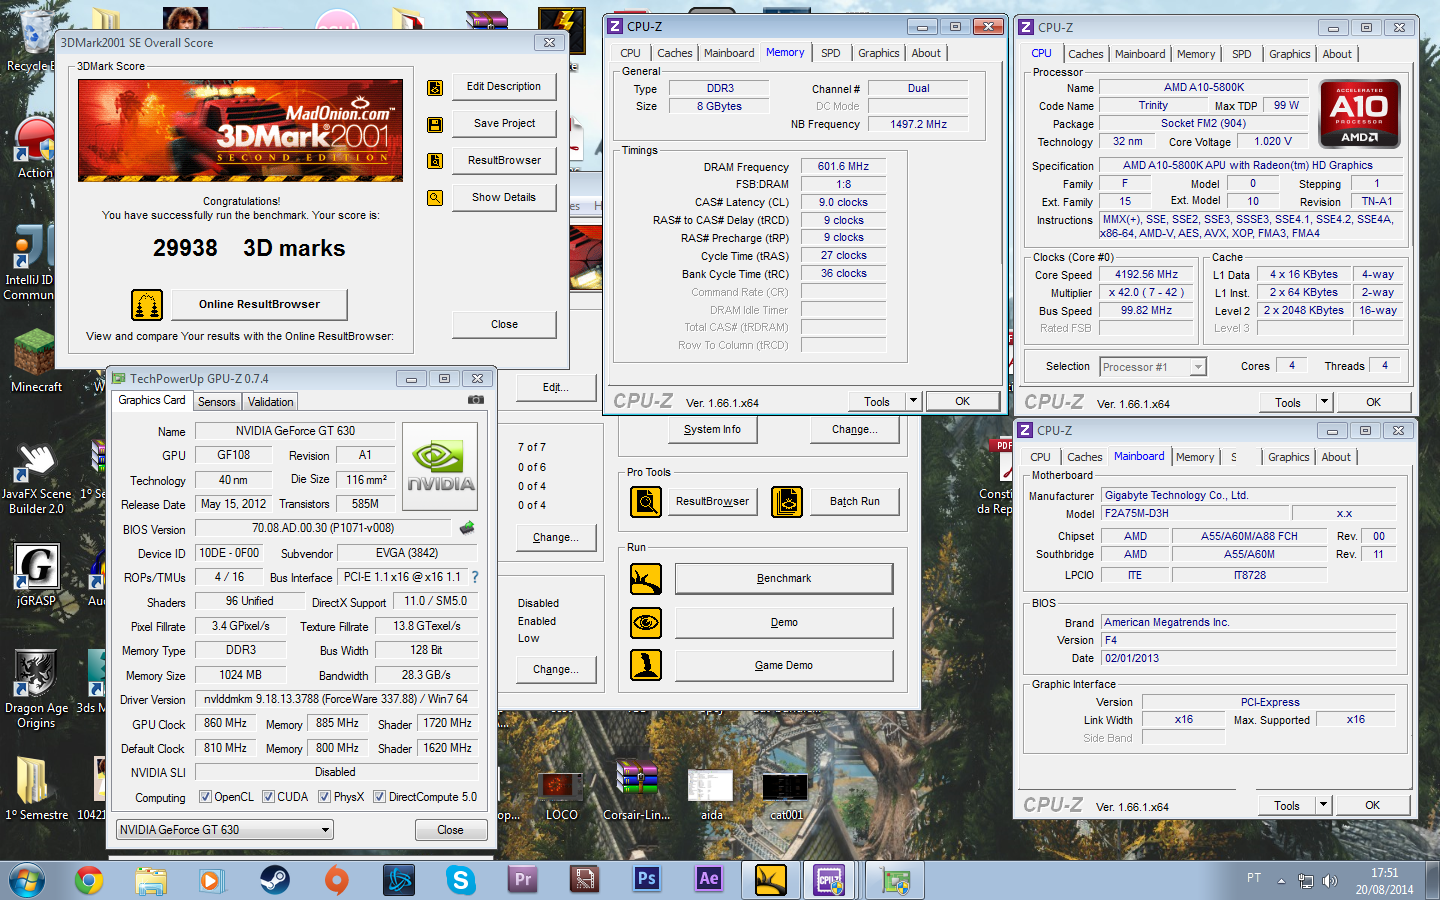
Task: Click the Online ResultBrowser button
Action: [x=259, y=304]
